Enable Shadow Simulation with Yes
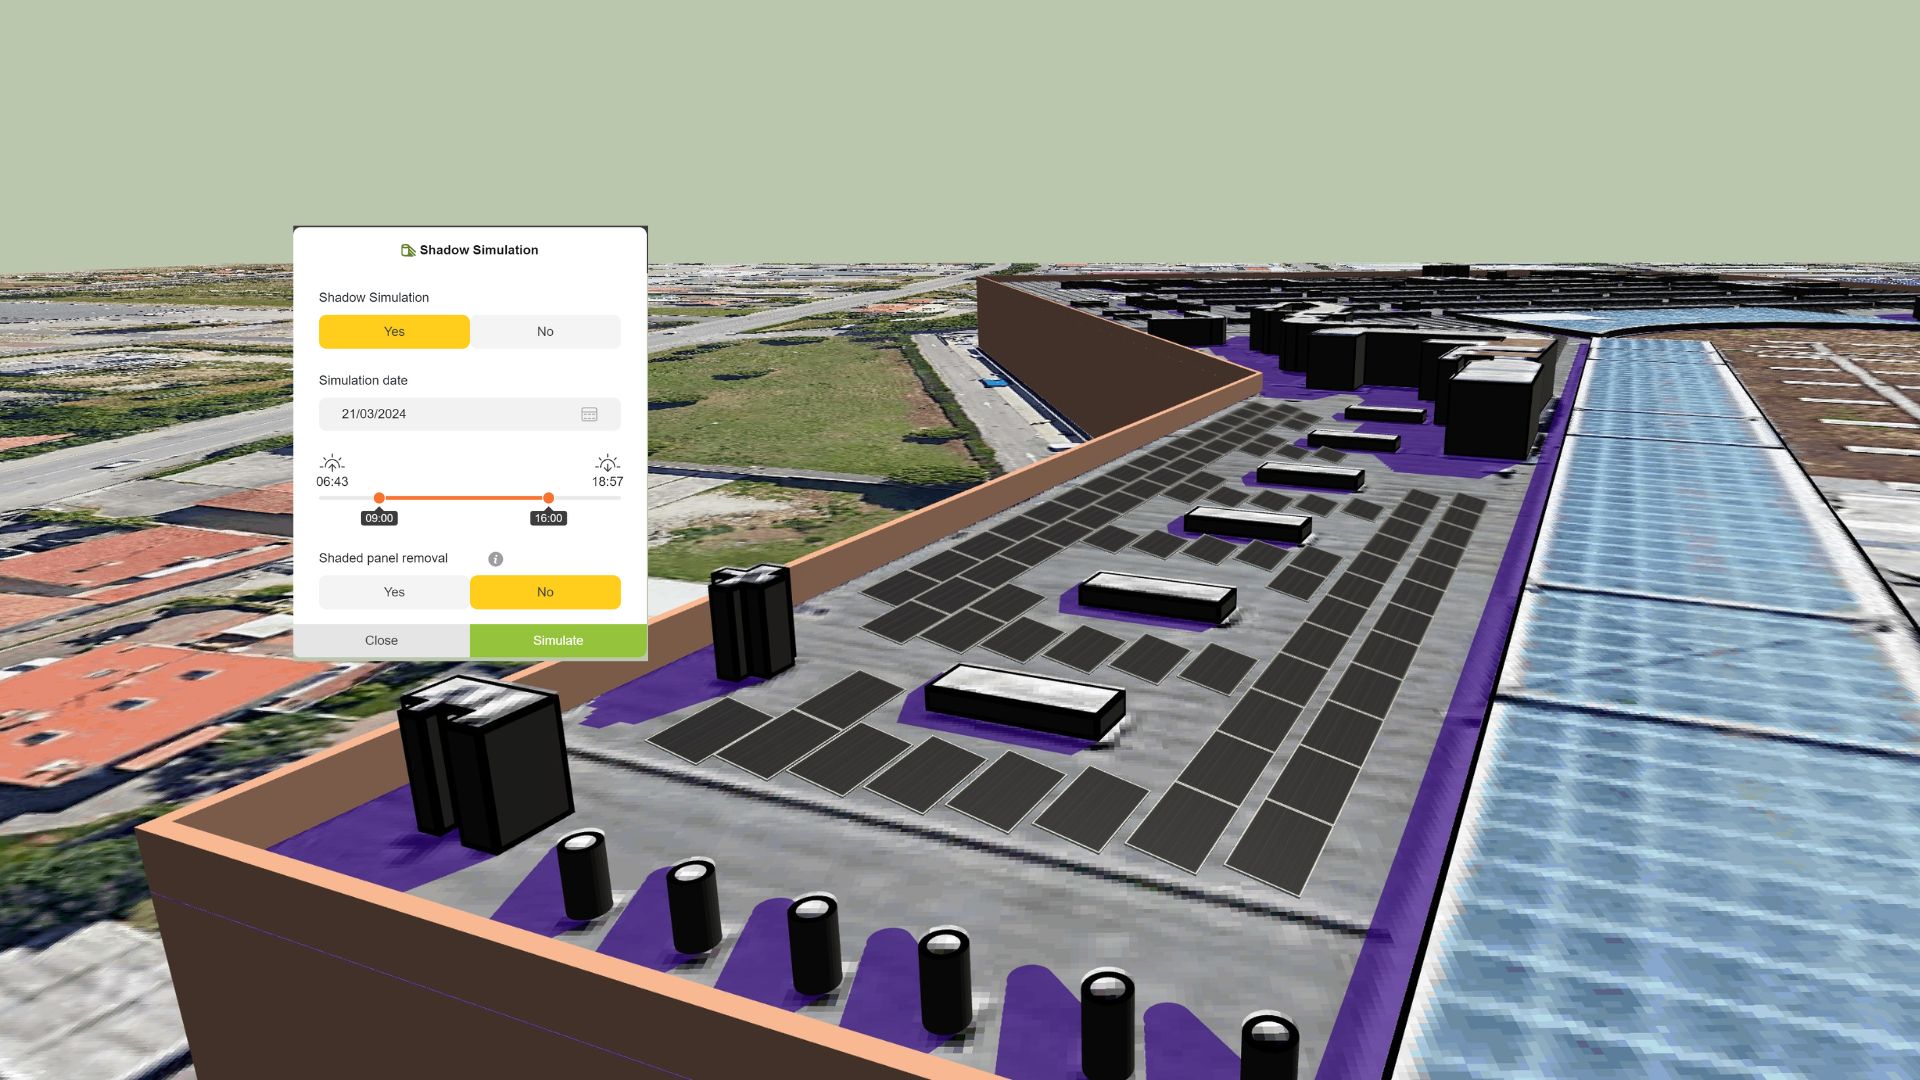This screenshot has width=1920, height=1080. [x=394, y=332]
